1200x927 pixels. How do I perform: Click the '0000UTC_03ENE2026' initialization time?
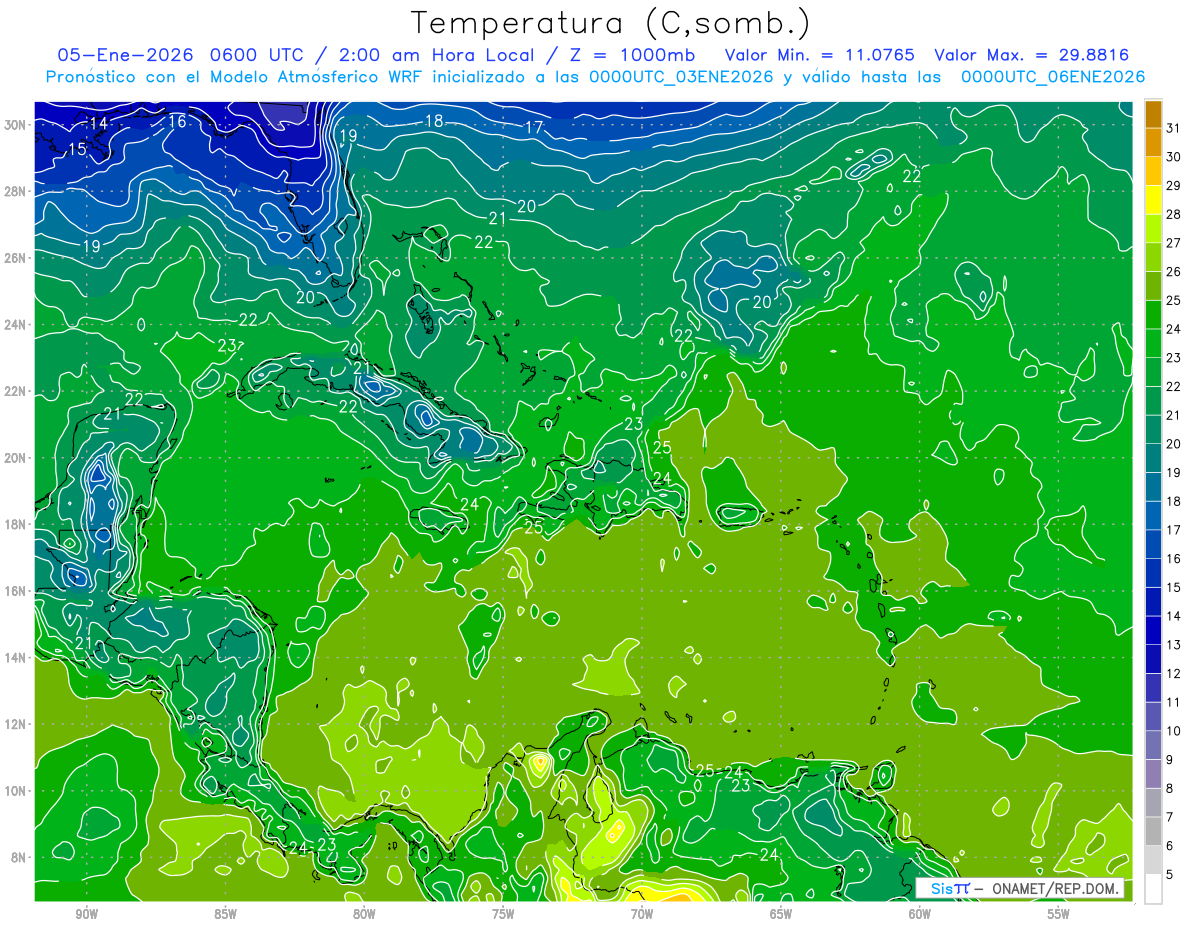(x=677, y=77)
